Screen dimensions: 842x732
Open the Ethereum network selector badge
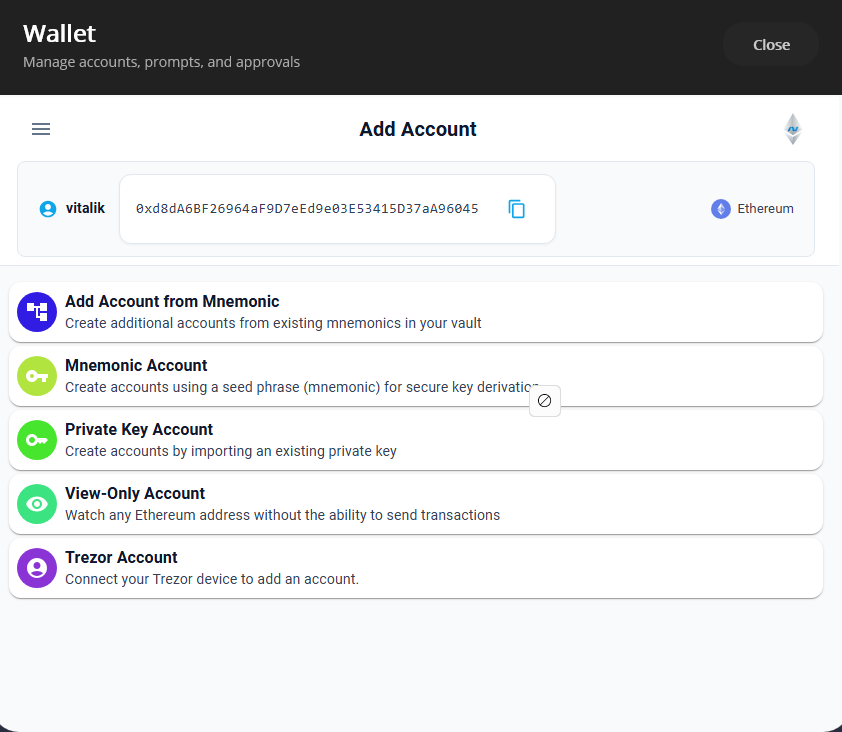click(752, 208)
